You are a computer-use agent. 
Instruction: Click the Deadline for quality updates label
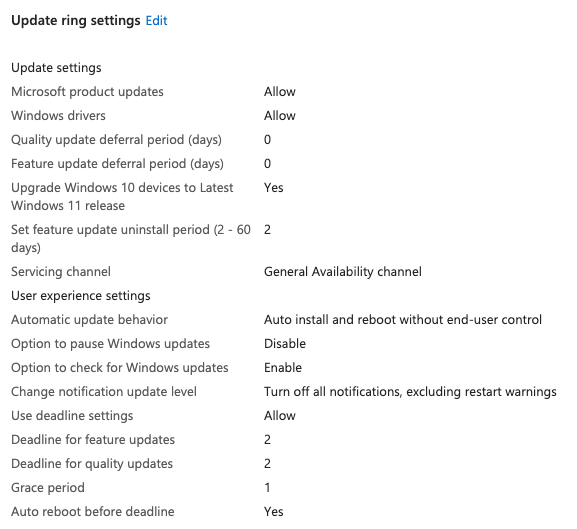click(92, 464)
